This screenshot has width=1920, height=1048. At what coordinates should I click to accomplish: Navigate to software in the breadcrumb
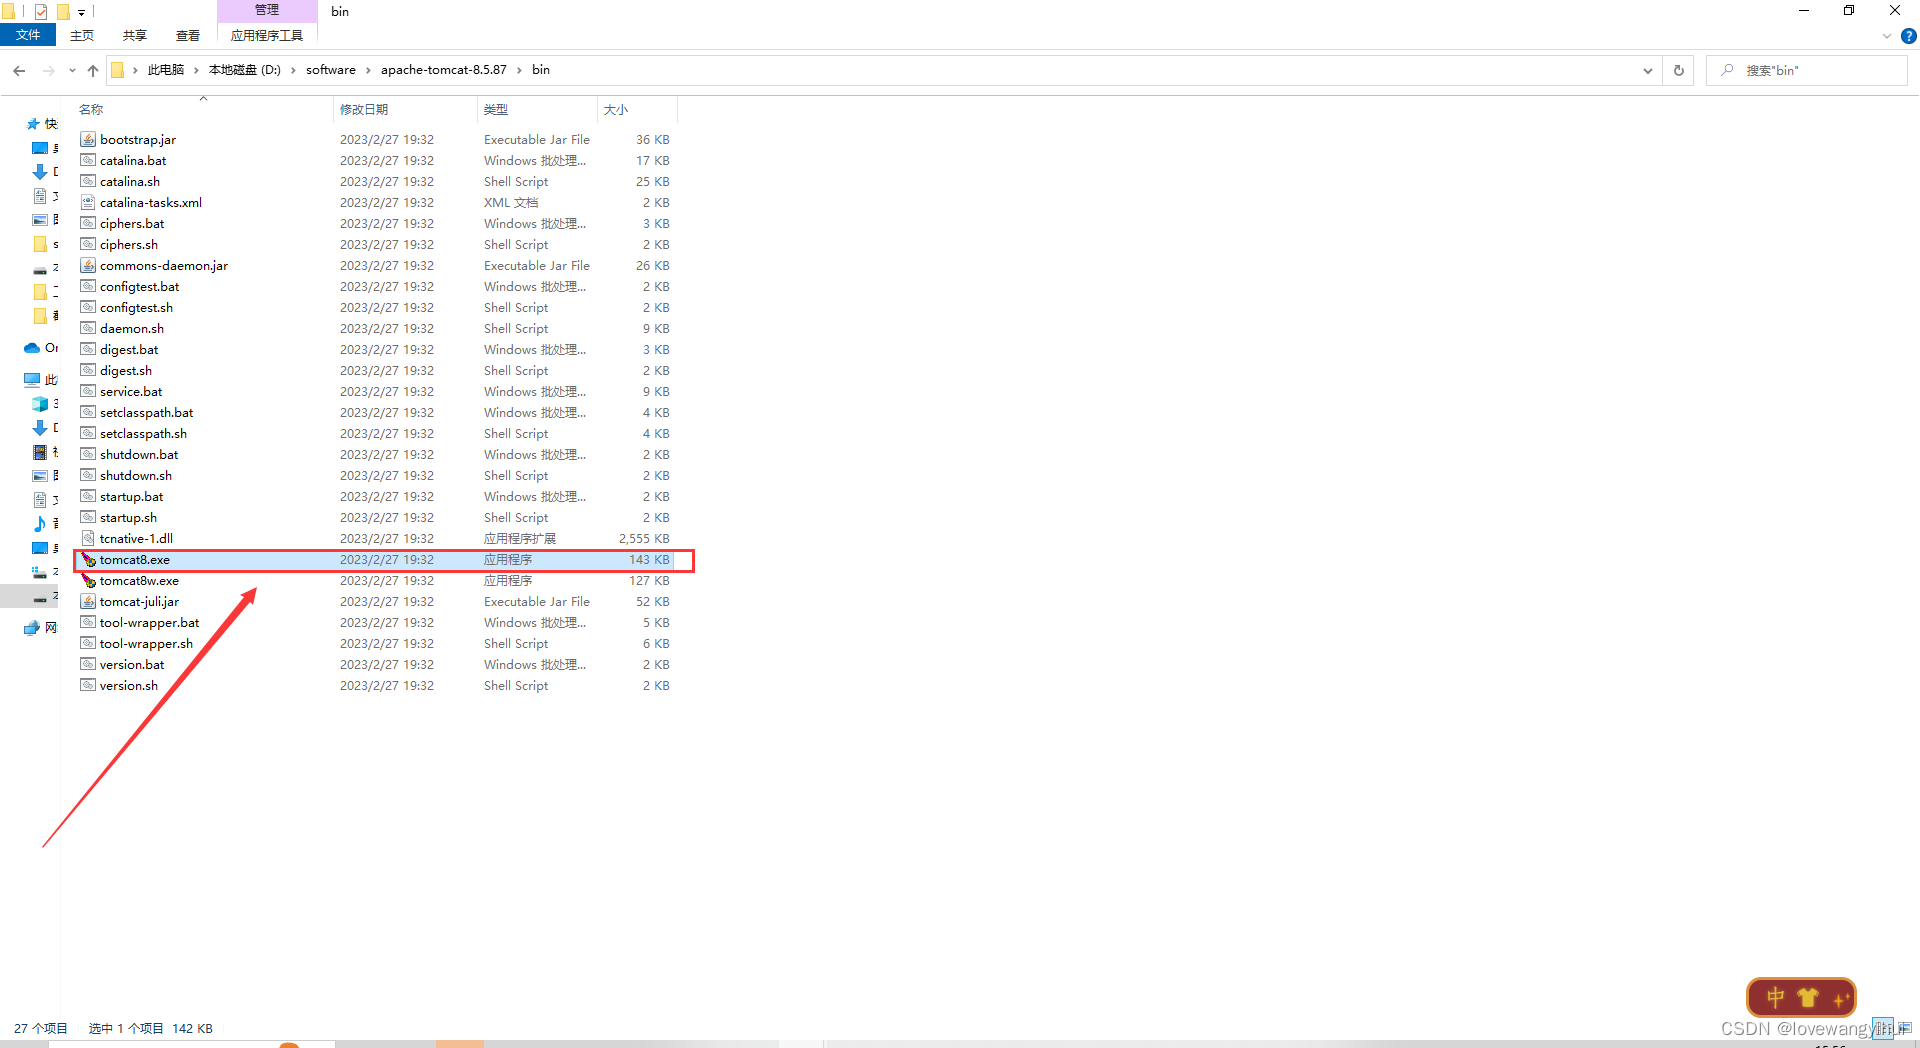point(331,70)
